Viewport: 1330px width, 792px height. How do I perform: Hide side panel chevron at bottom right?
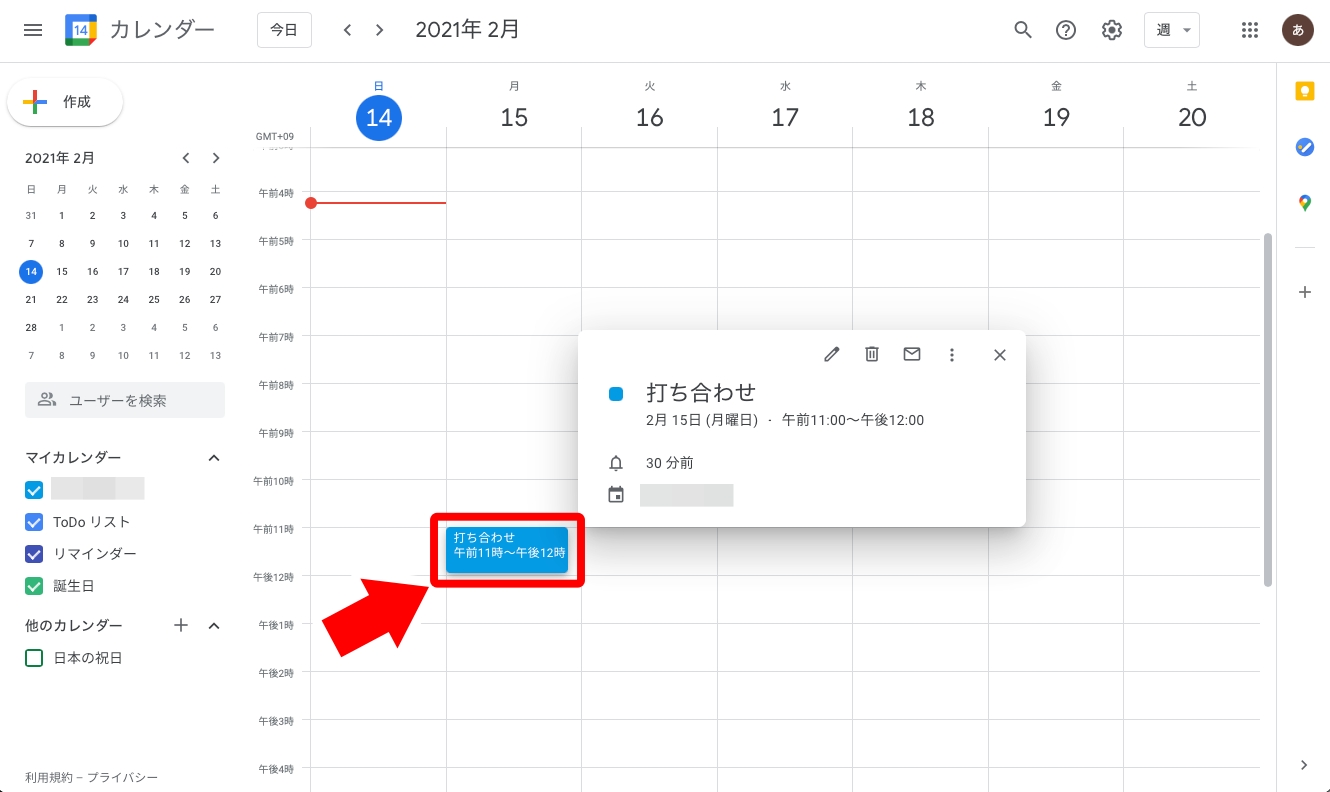tap(1304, 765)
